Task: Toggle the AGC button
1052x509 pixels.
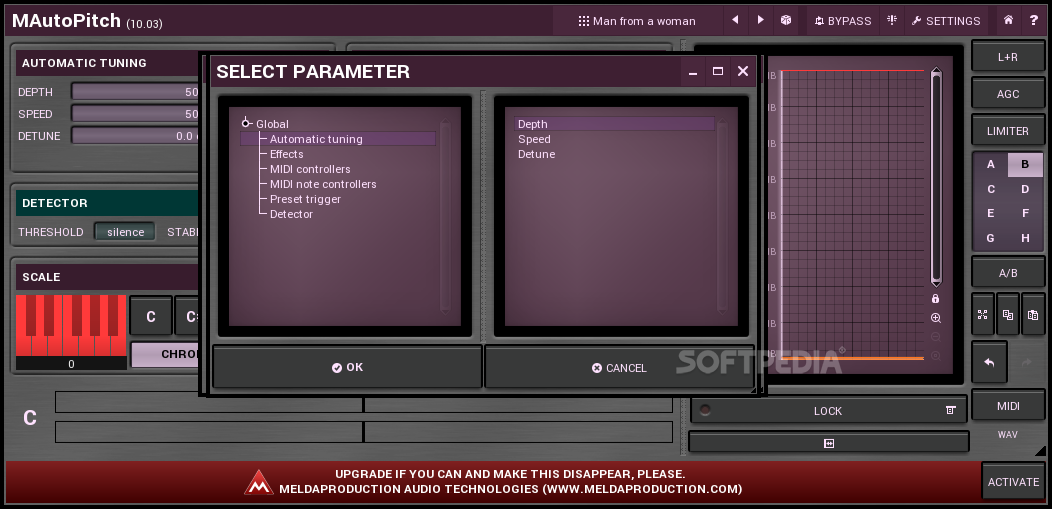Action: (x=1008, y=94)
